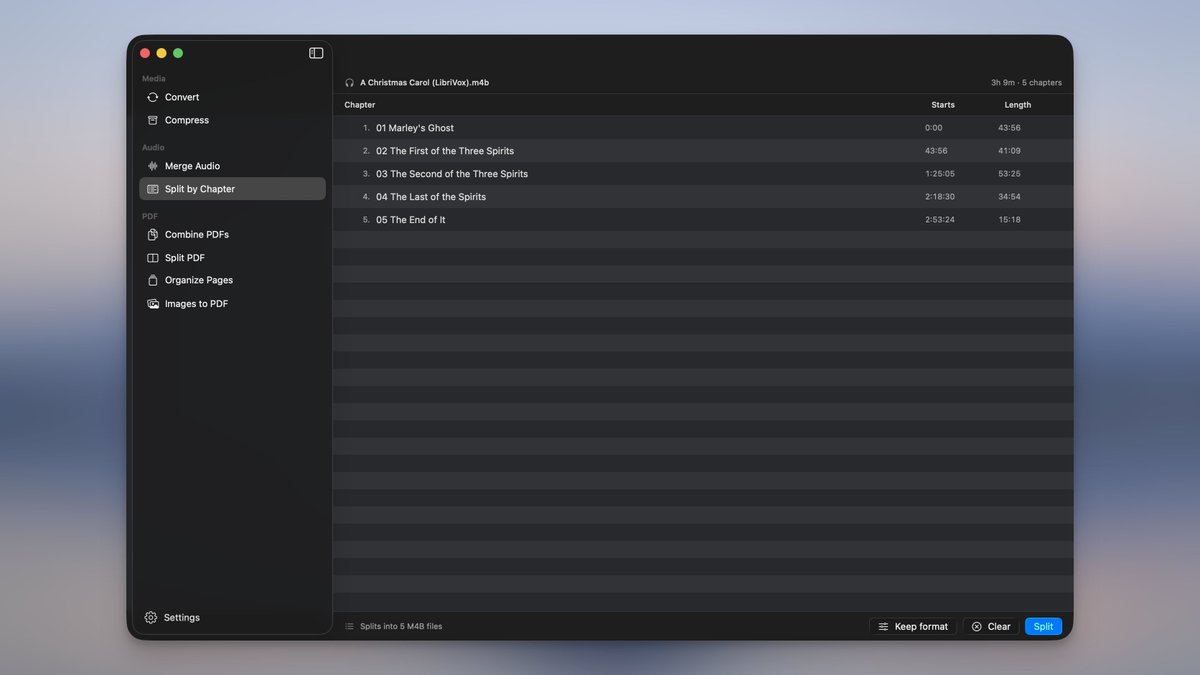1200x675 pixels.
Task: Click the 53:25 length value
Action: pos(1009,174)
